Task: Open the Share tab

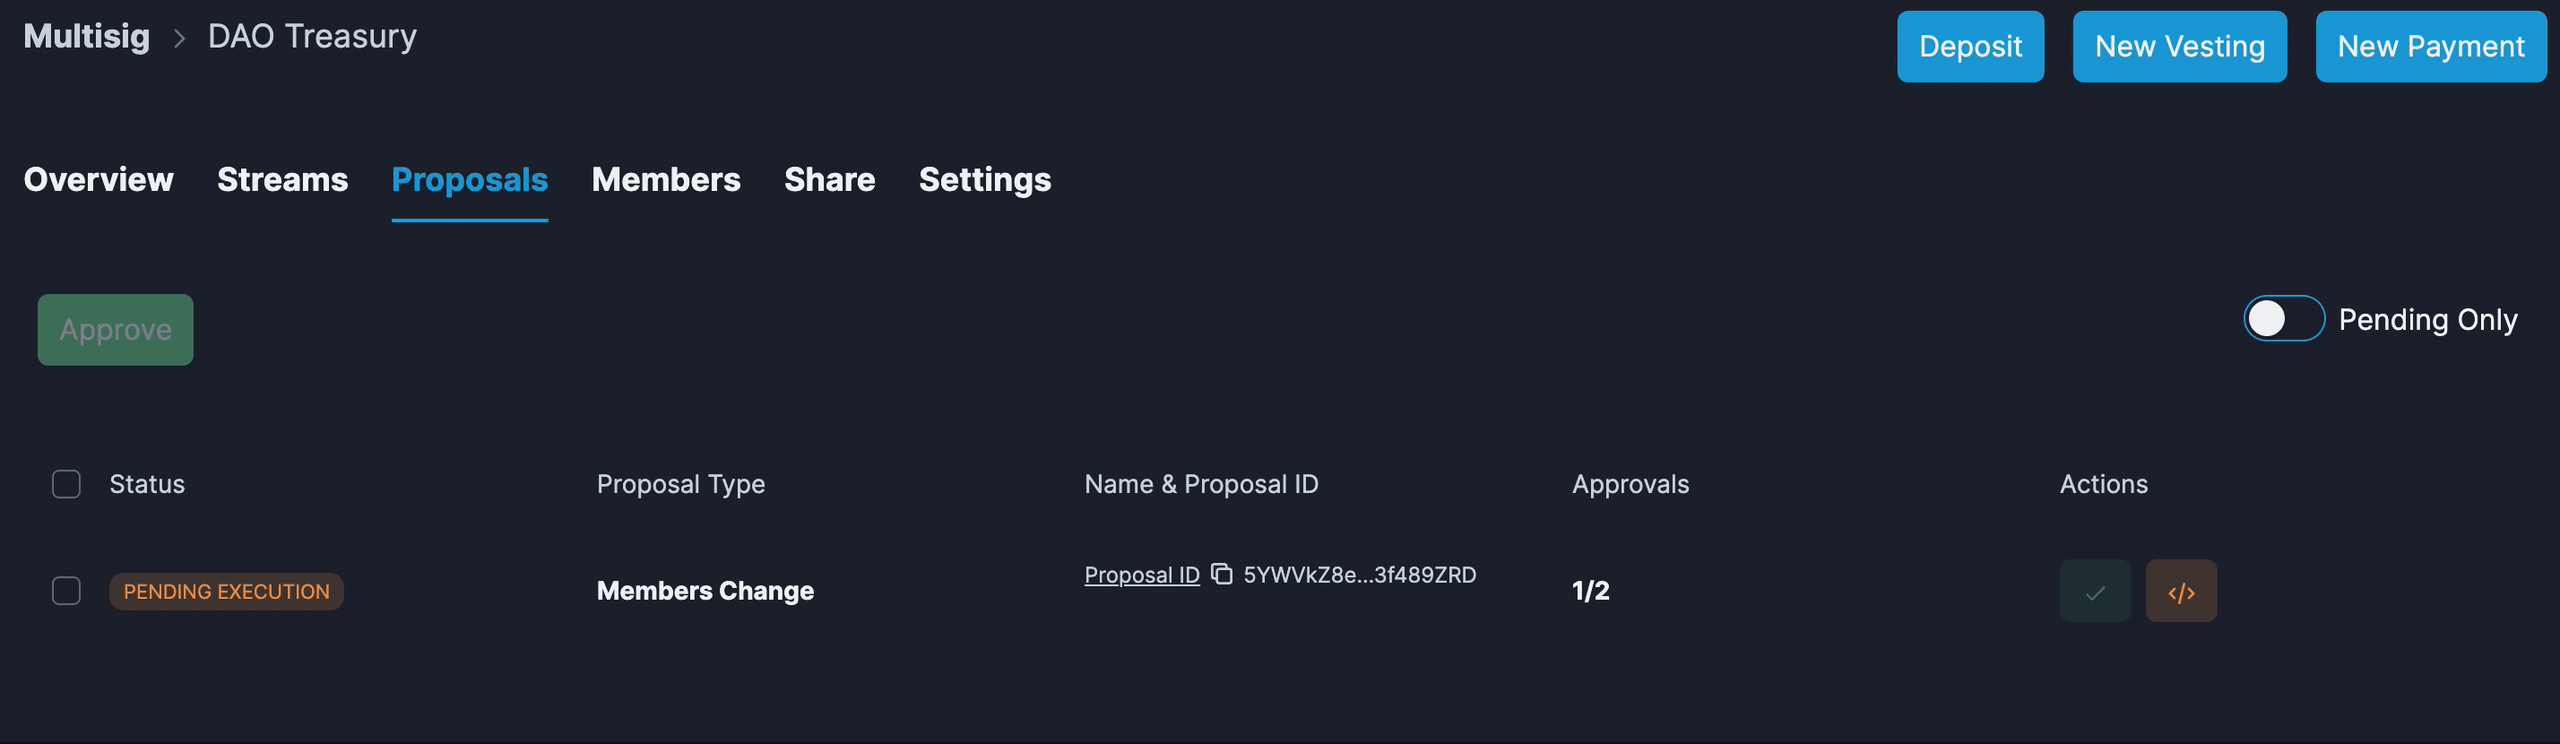Action: 829,180
